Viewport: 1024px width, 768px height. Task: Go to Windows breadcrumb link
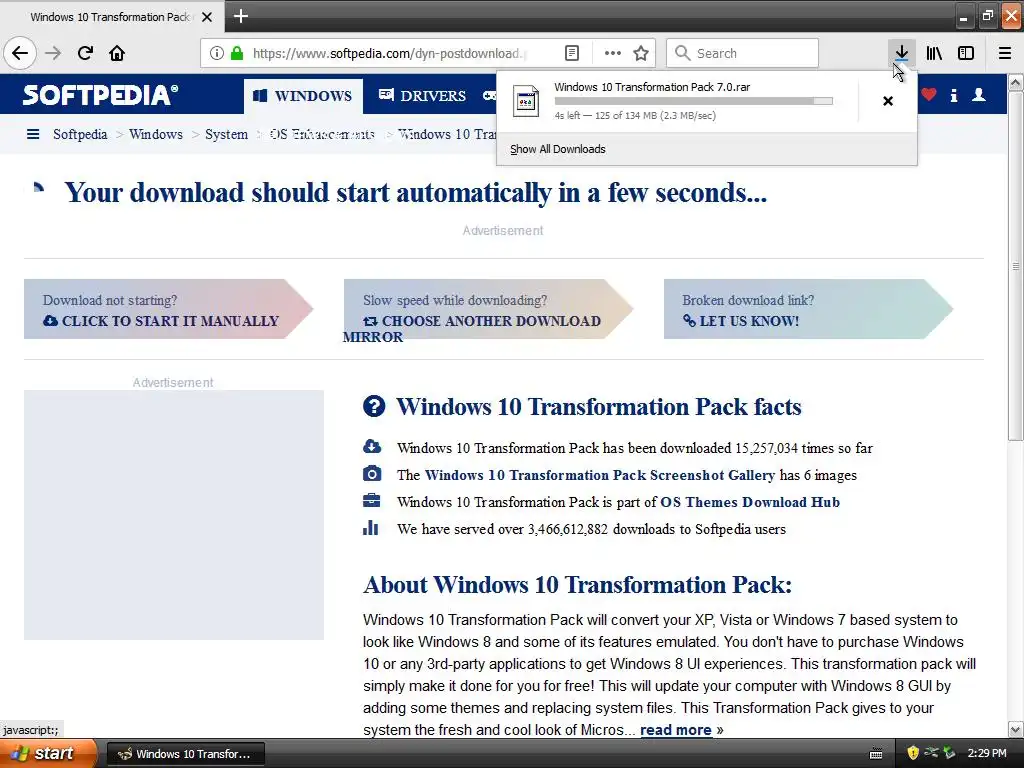(x=155, y=134)
